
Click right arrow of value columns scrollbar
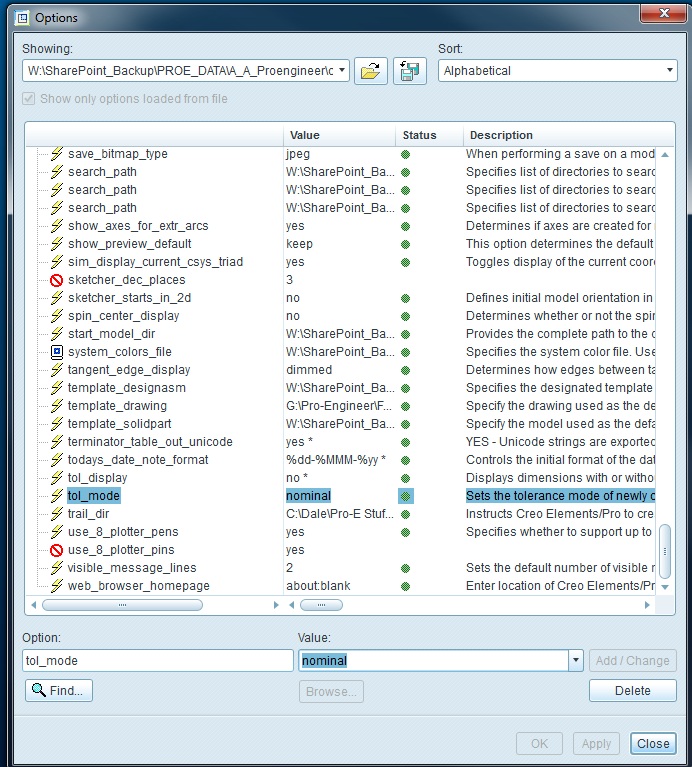[647, 605]
